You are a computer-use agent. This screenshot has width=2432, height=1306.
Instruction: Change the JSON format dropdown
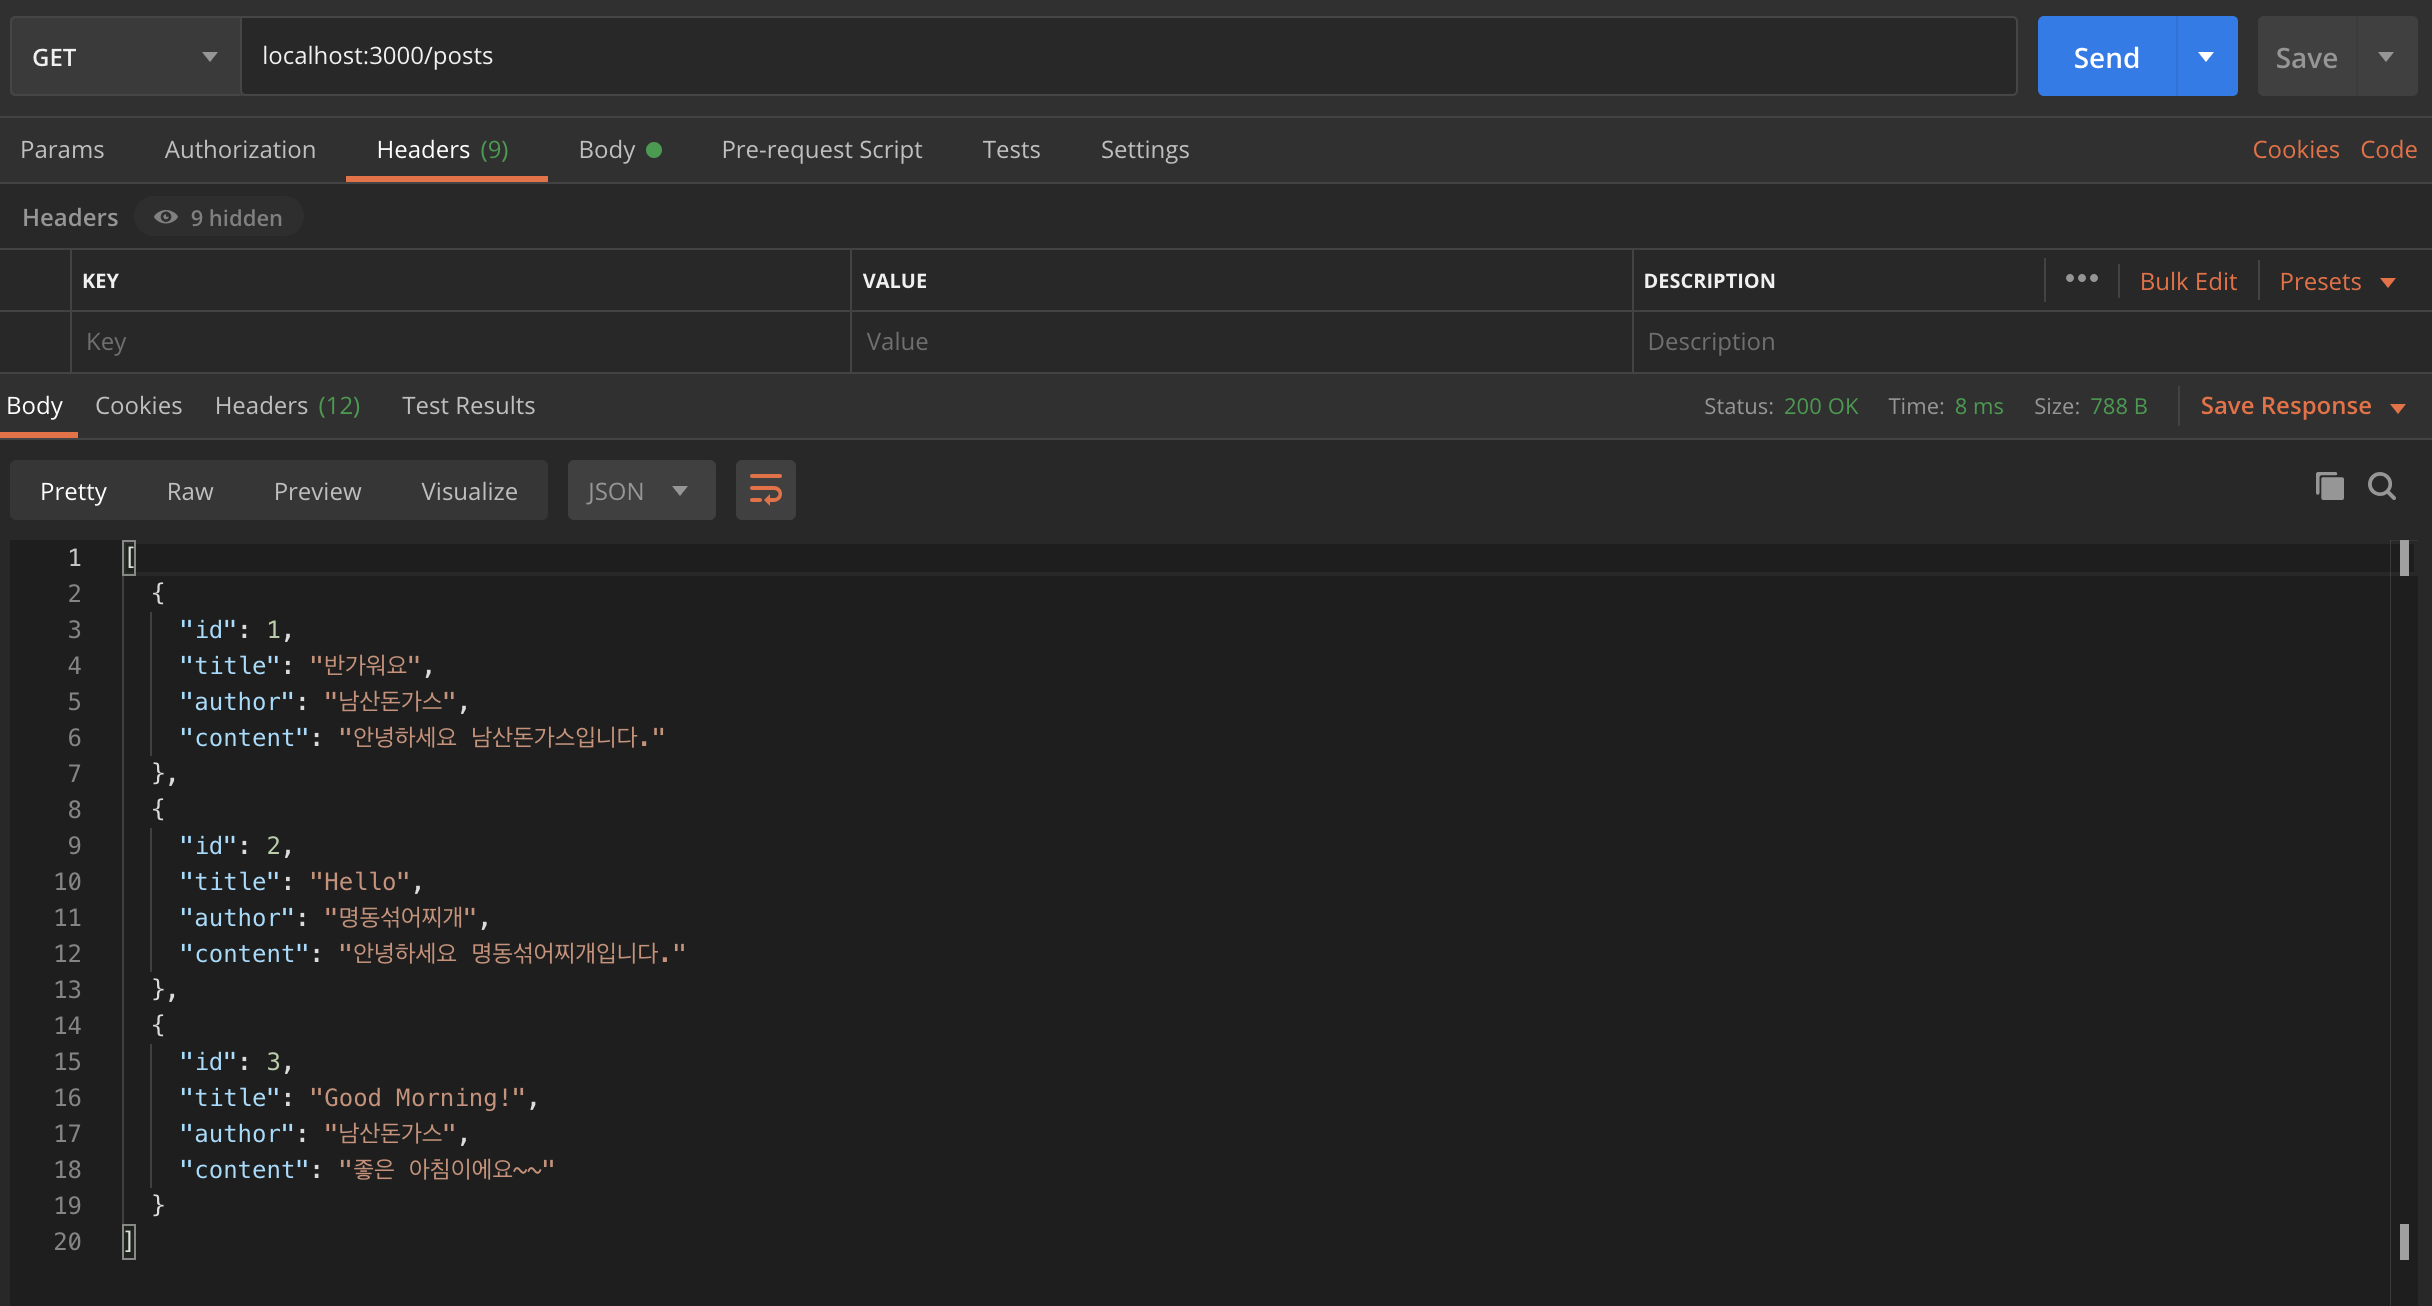point(640,491)
